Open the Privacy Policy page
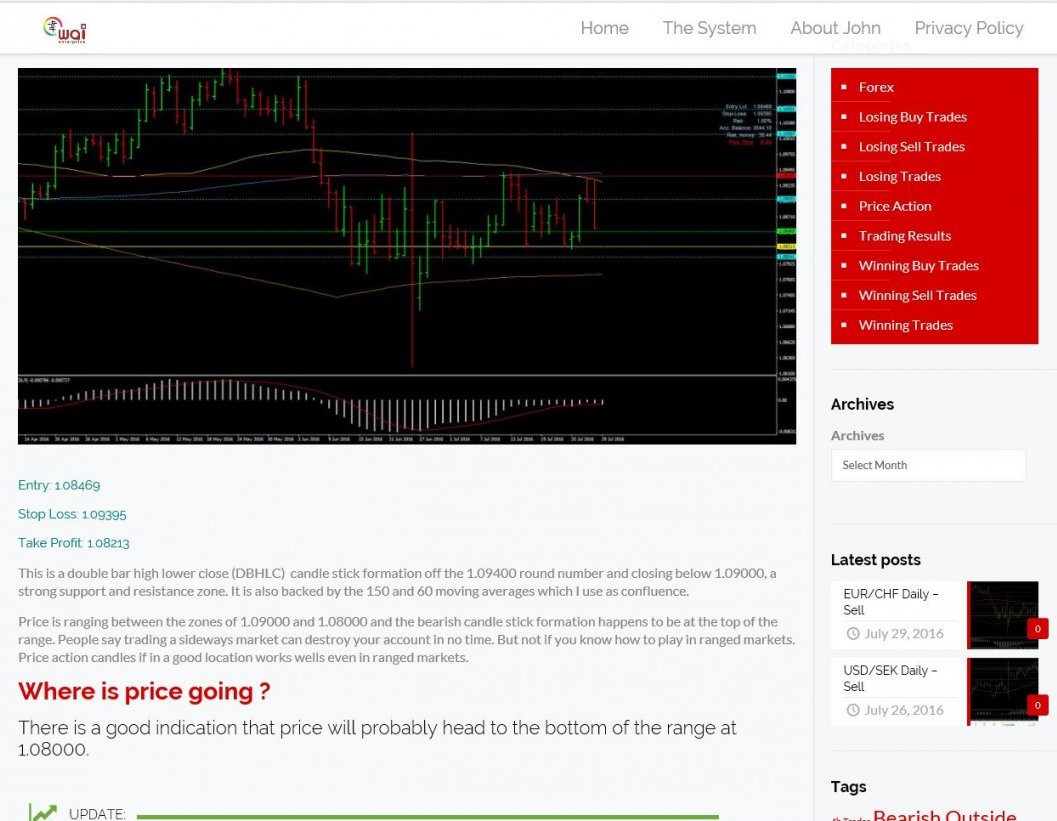Viewport: 1057px width, 821px height. 969,28
